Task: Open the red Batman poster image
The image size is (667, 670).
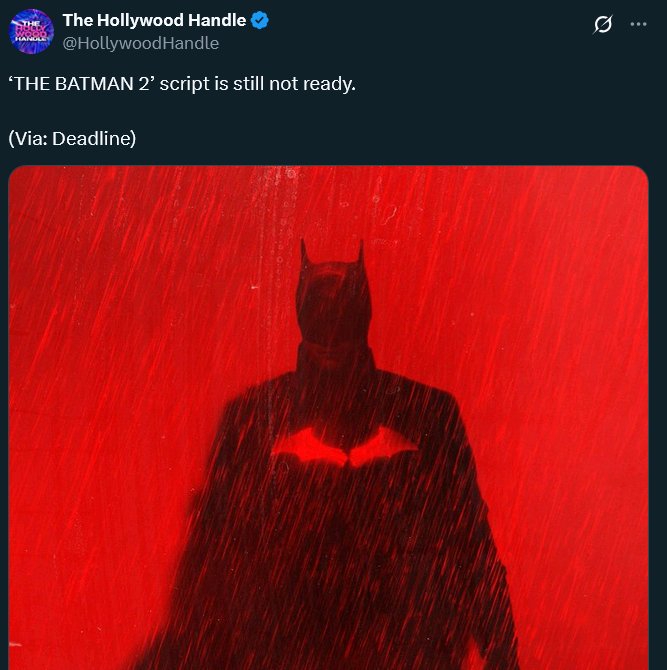Action: click(x=328, y=417)
